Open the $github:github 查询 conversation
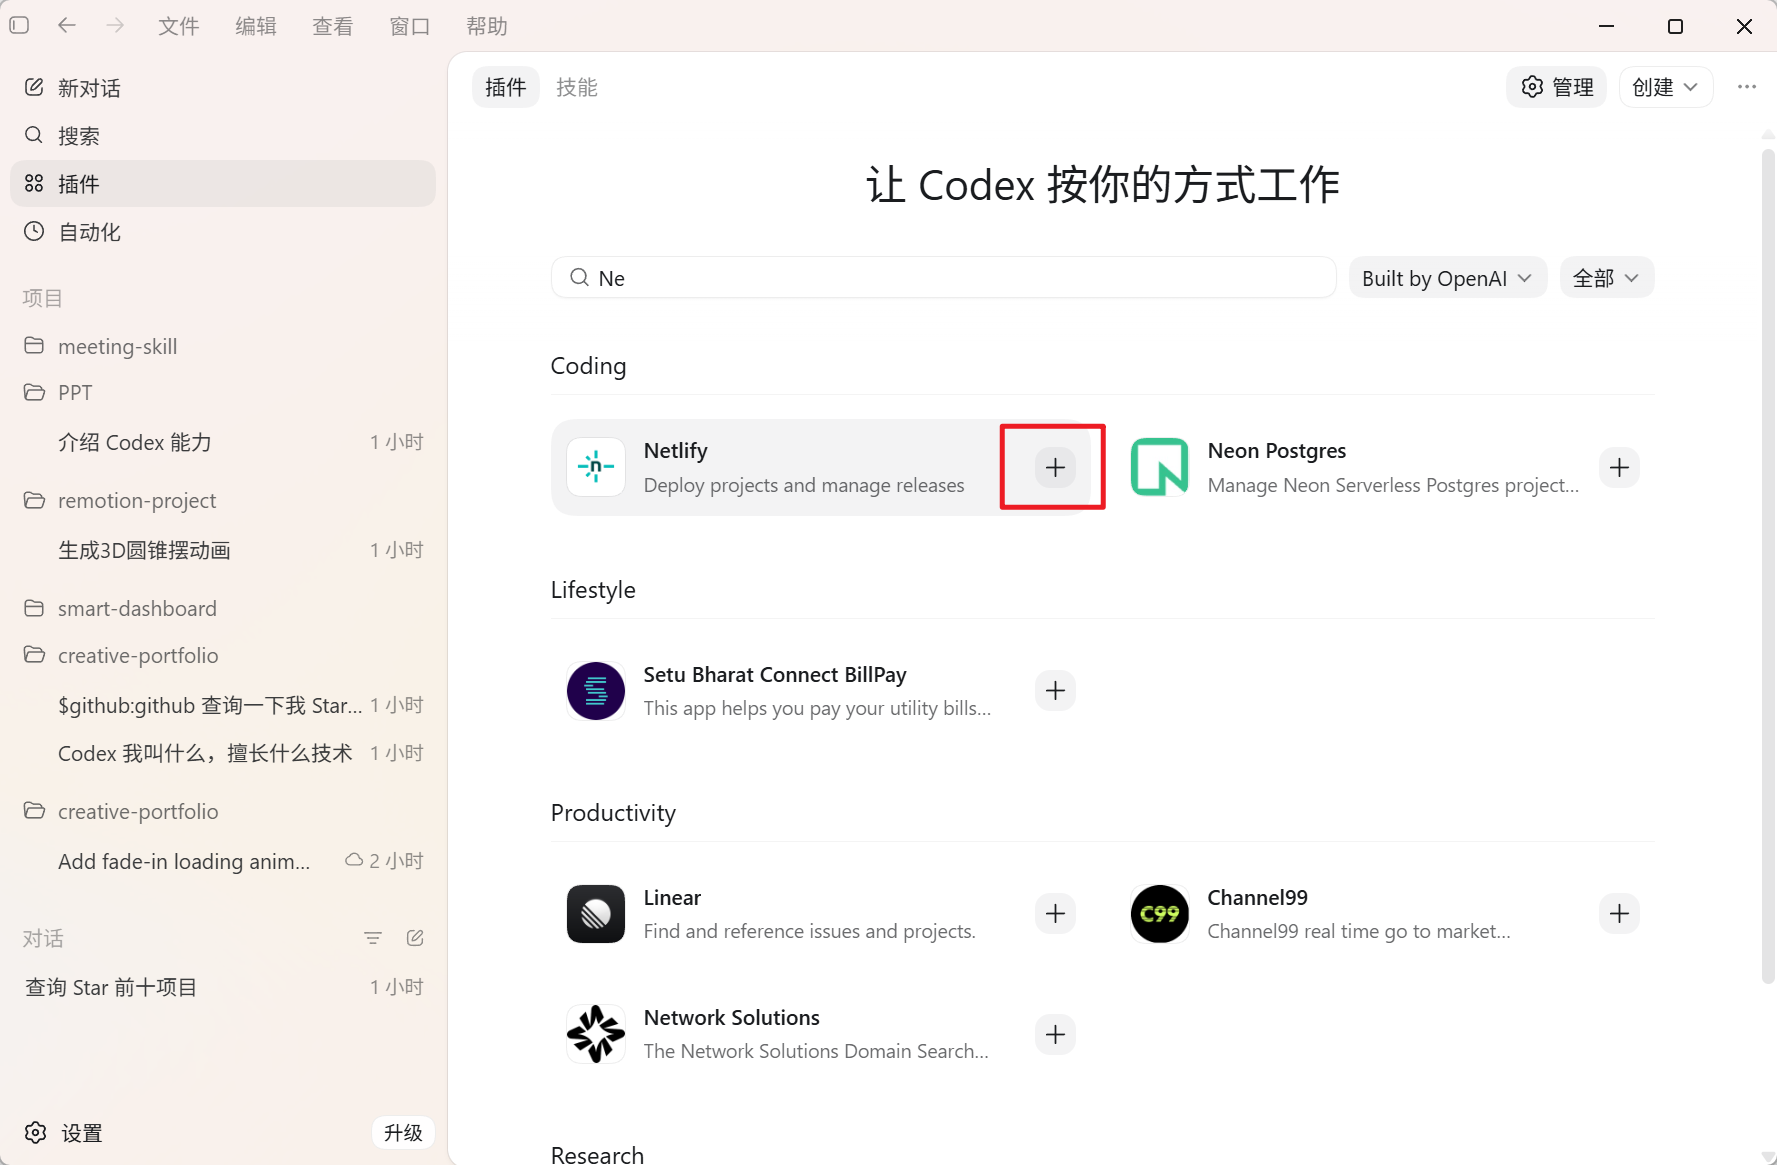 tap(223, 705)
